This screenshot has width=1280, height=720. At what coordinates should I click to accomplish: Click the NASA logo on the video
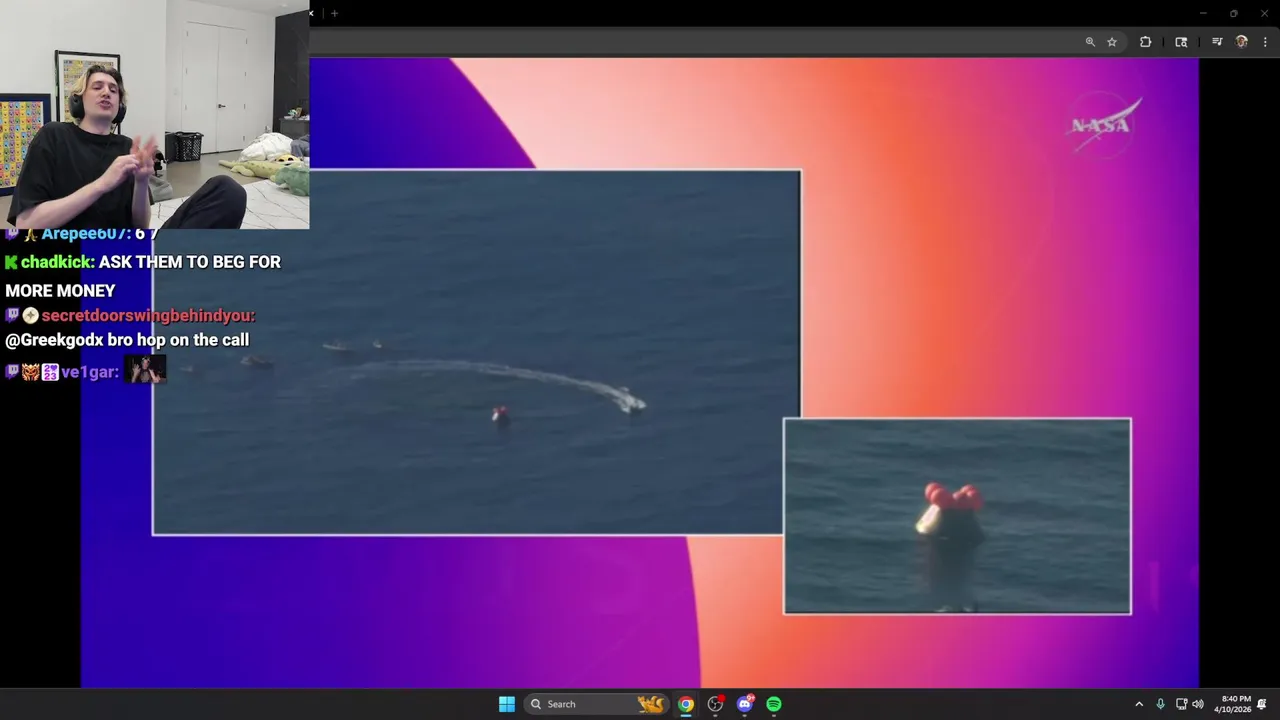click(1104, 124)
